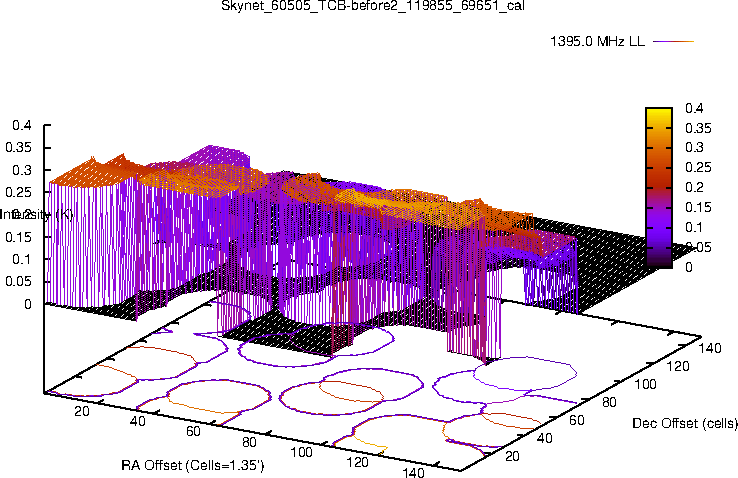Select the color bar label 0.3

click(x=694, y=148)
